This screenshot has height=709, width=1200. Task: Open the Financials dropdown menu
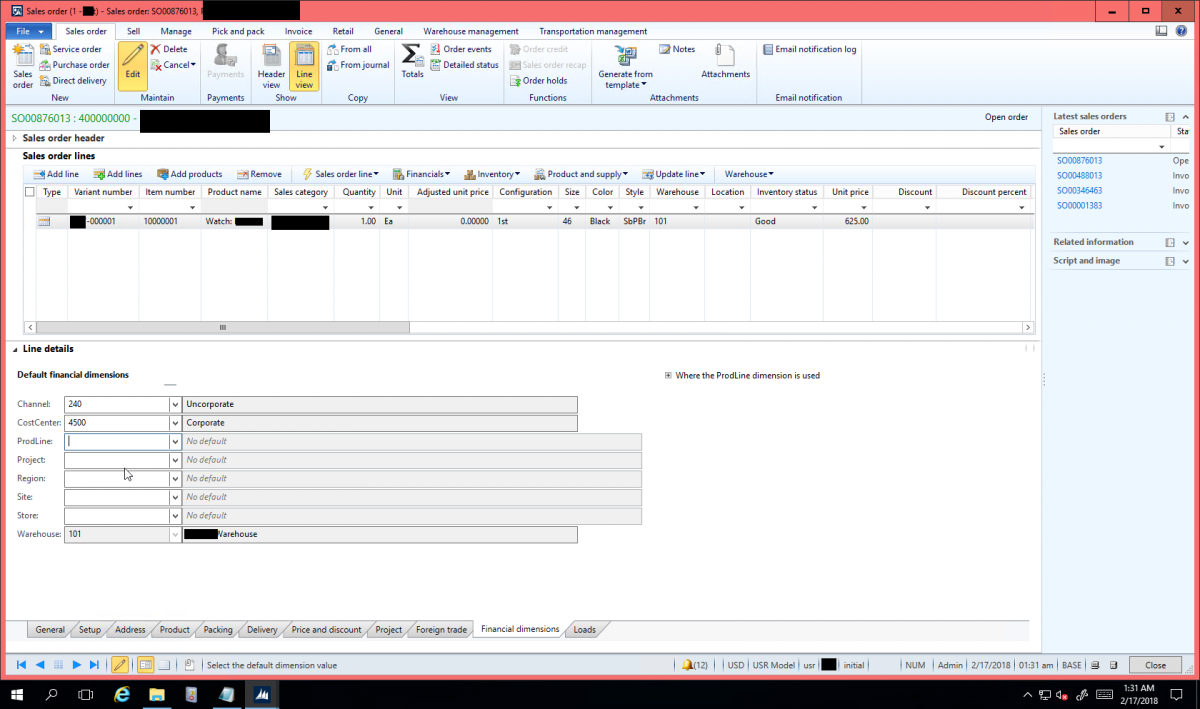pyautogui.click(x=421, y=174)
